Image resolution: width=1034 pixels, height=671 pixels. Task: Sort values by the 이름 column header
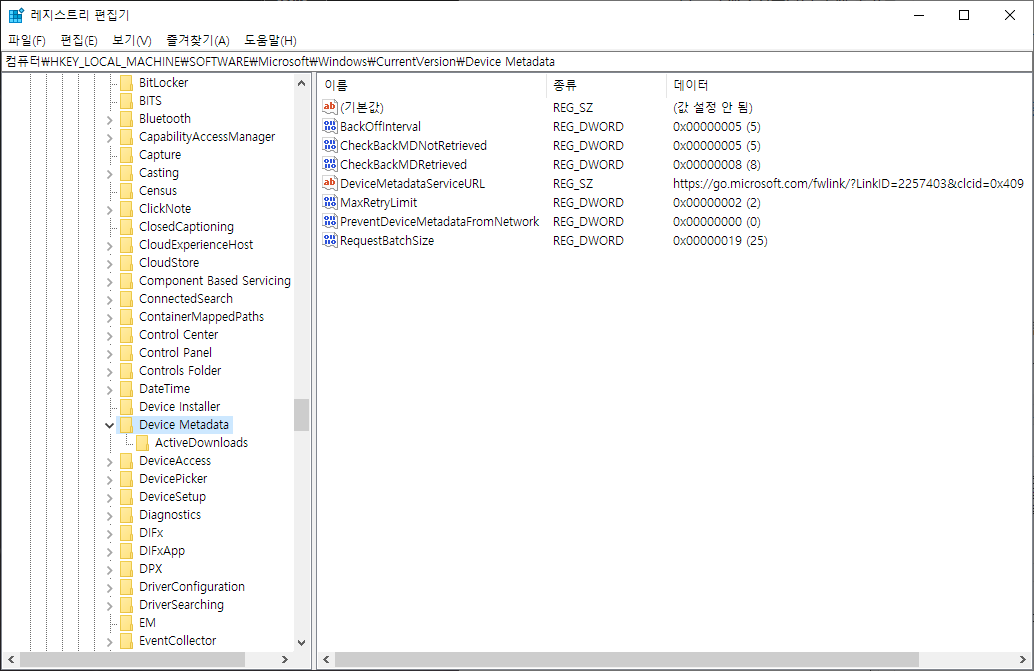[433, 85]
